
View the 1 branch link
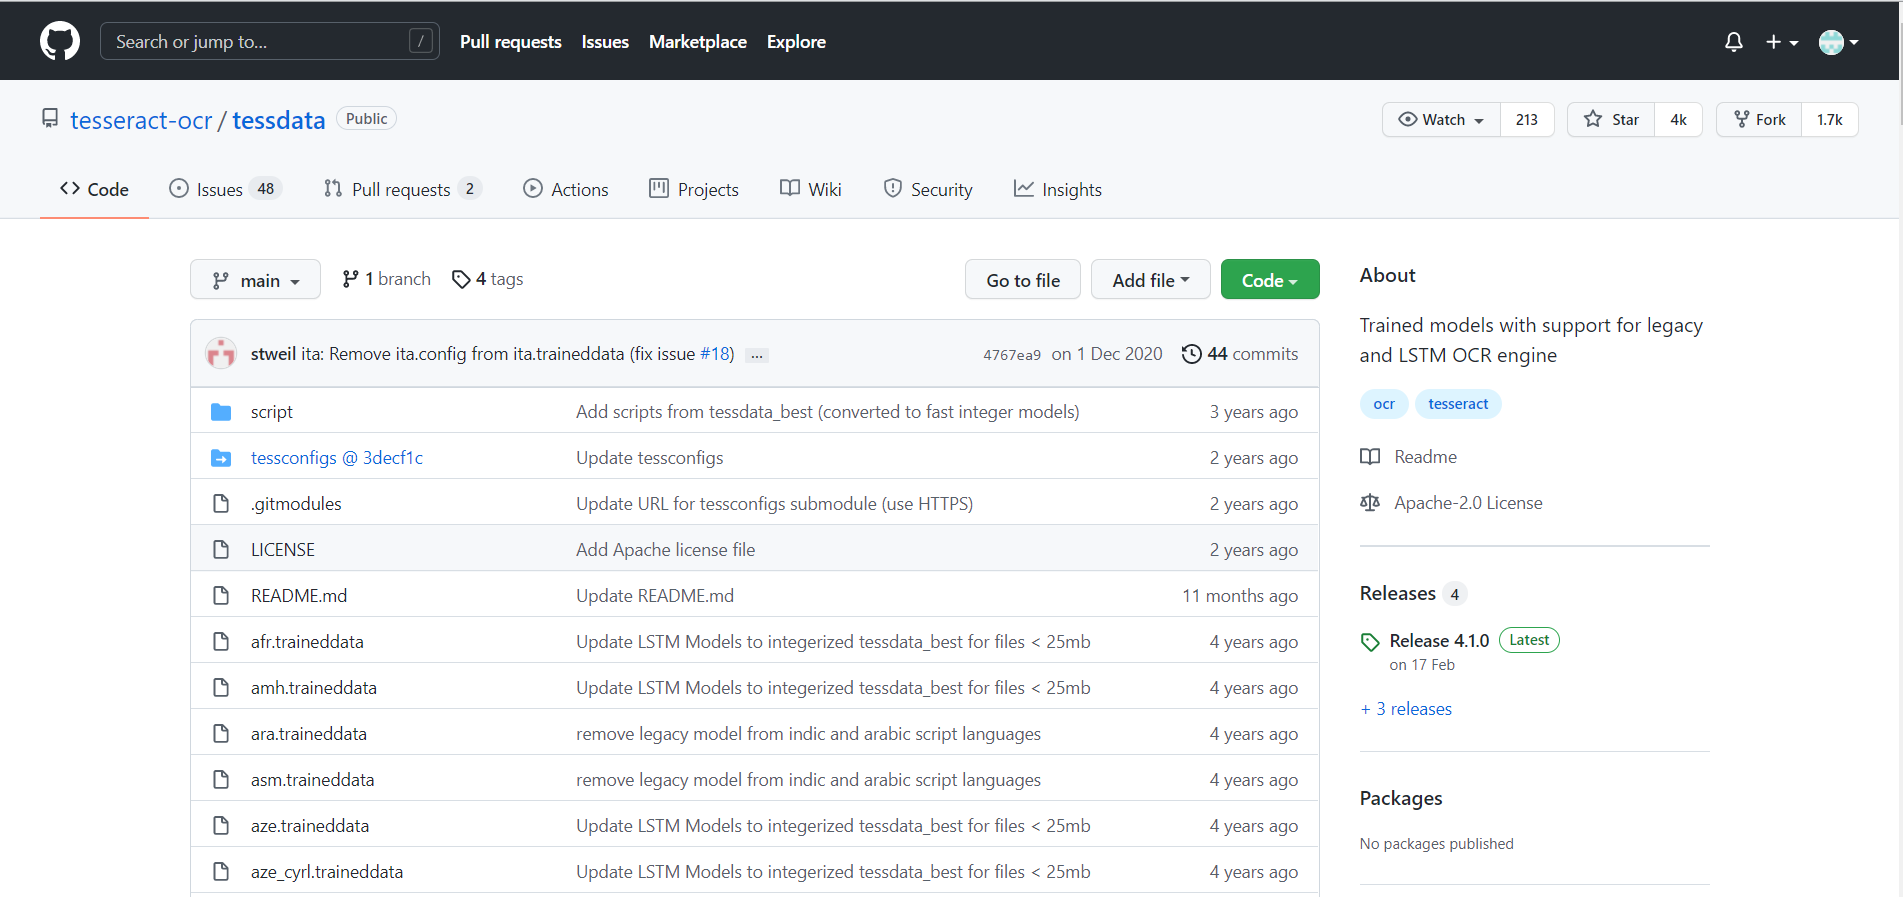(x=386, y=279)
